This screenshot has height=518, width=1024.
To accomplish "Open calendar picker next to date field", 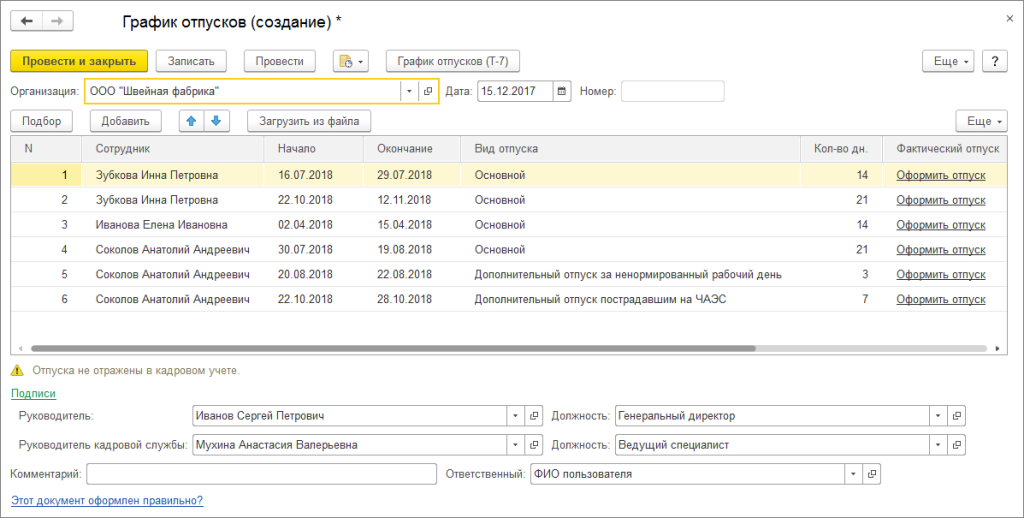I will tap(561, 91).
